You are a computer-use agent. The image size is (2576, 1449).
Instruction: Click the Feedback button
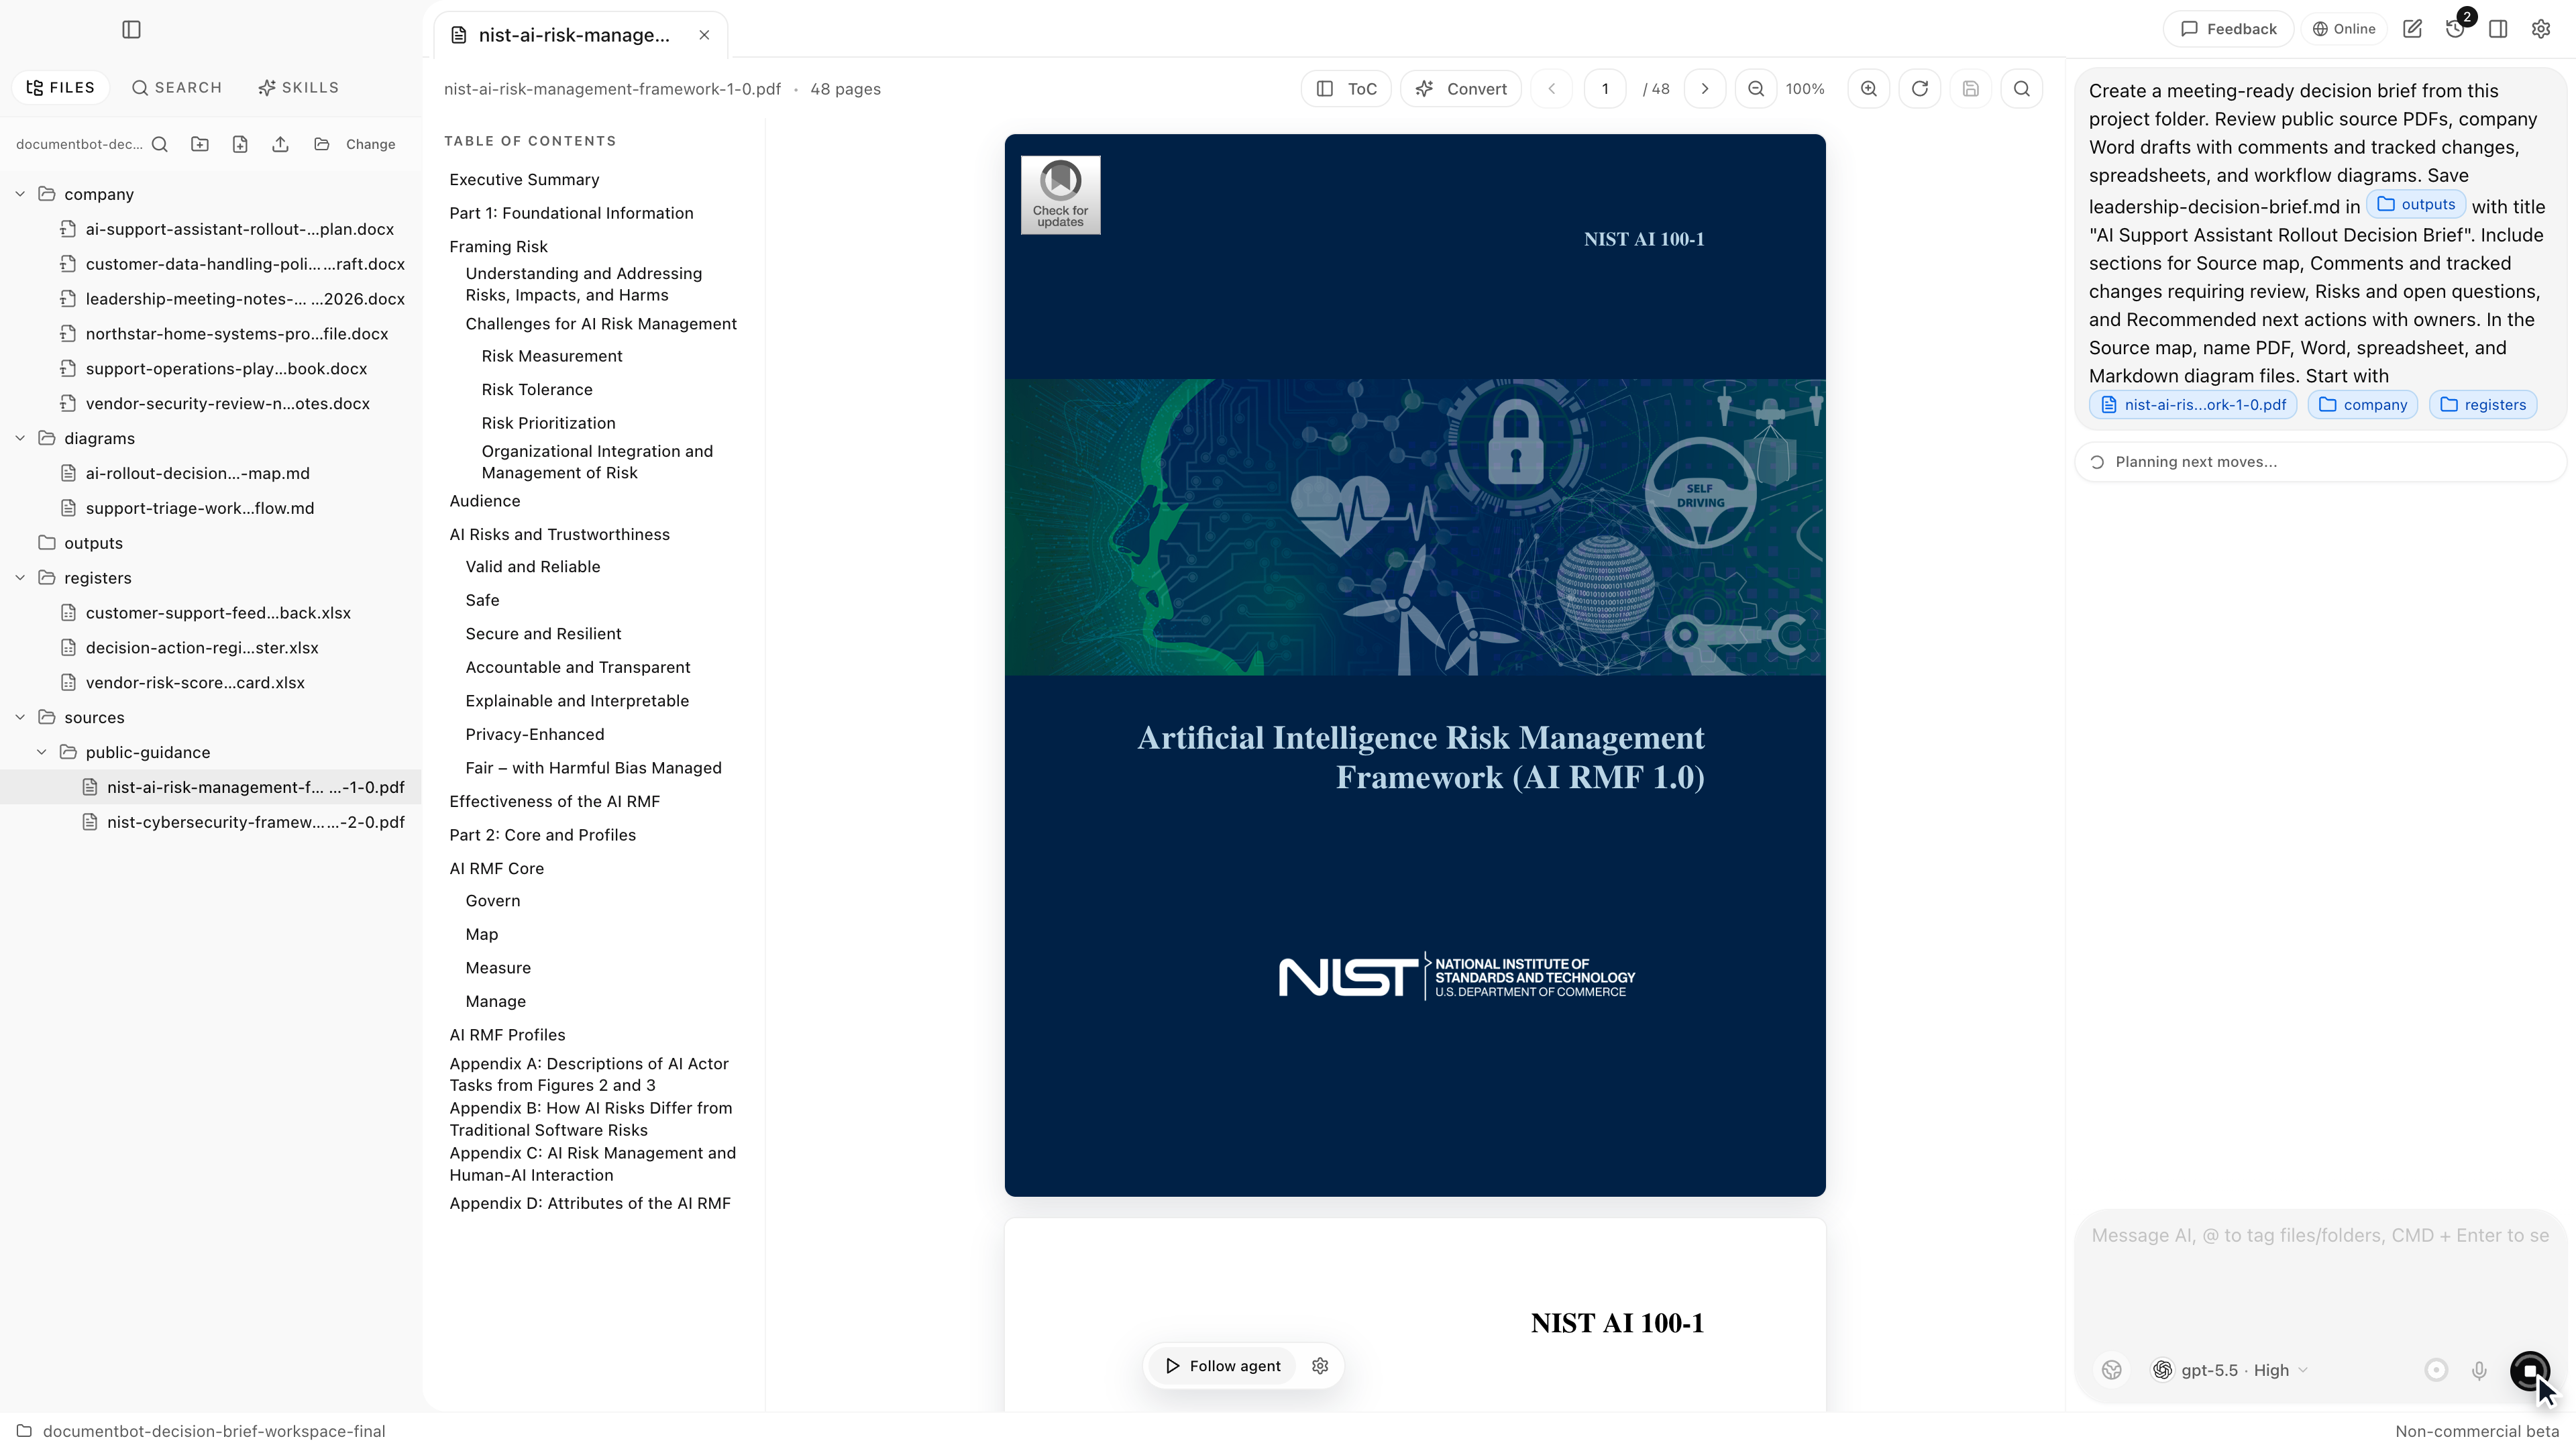[2228, 29]
